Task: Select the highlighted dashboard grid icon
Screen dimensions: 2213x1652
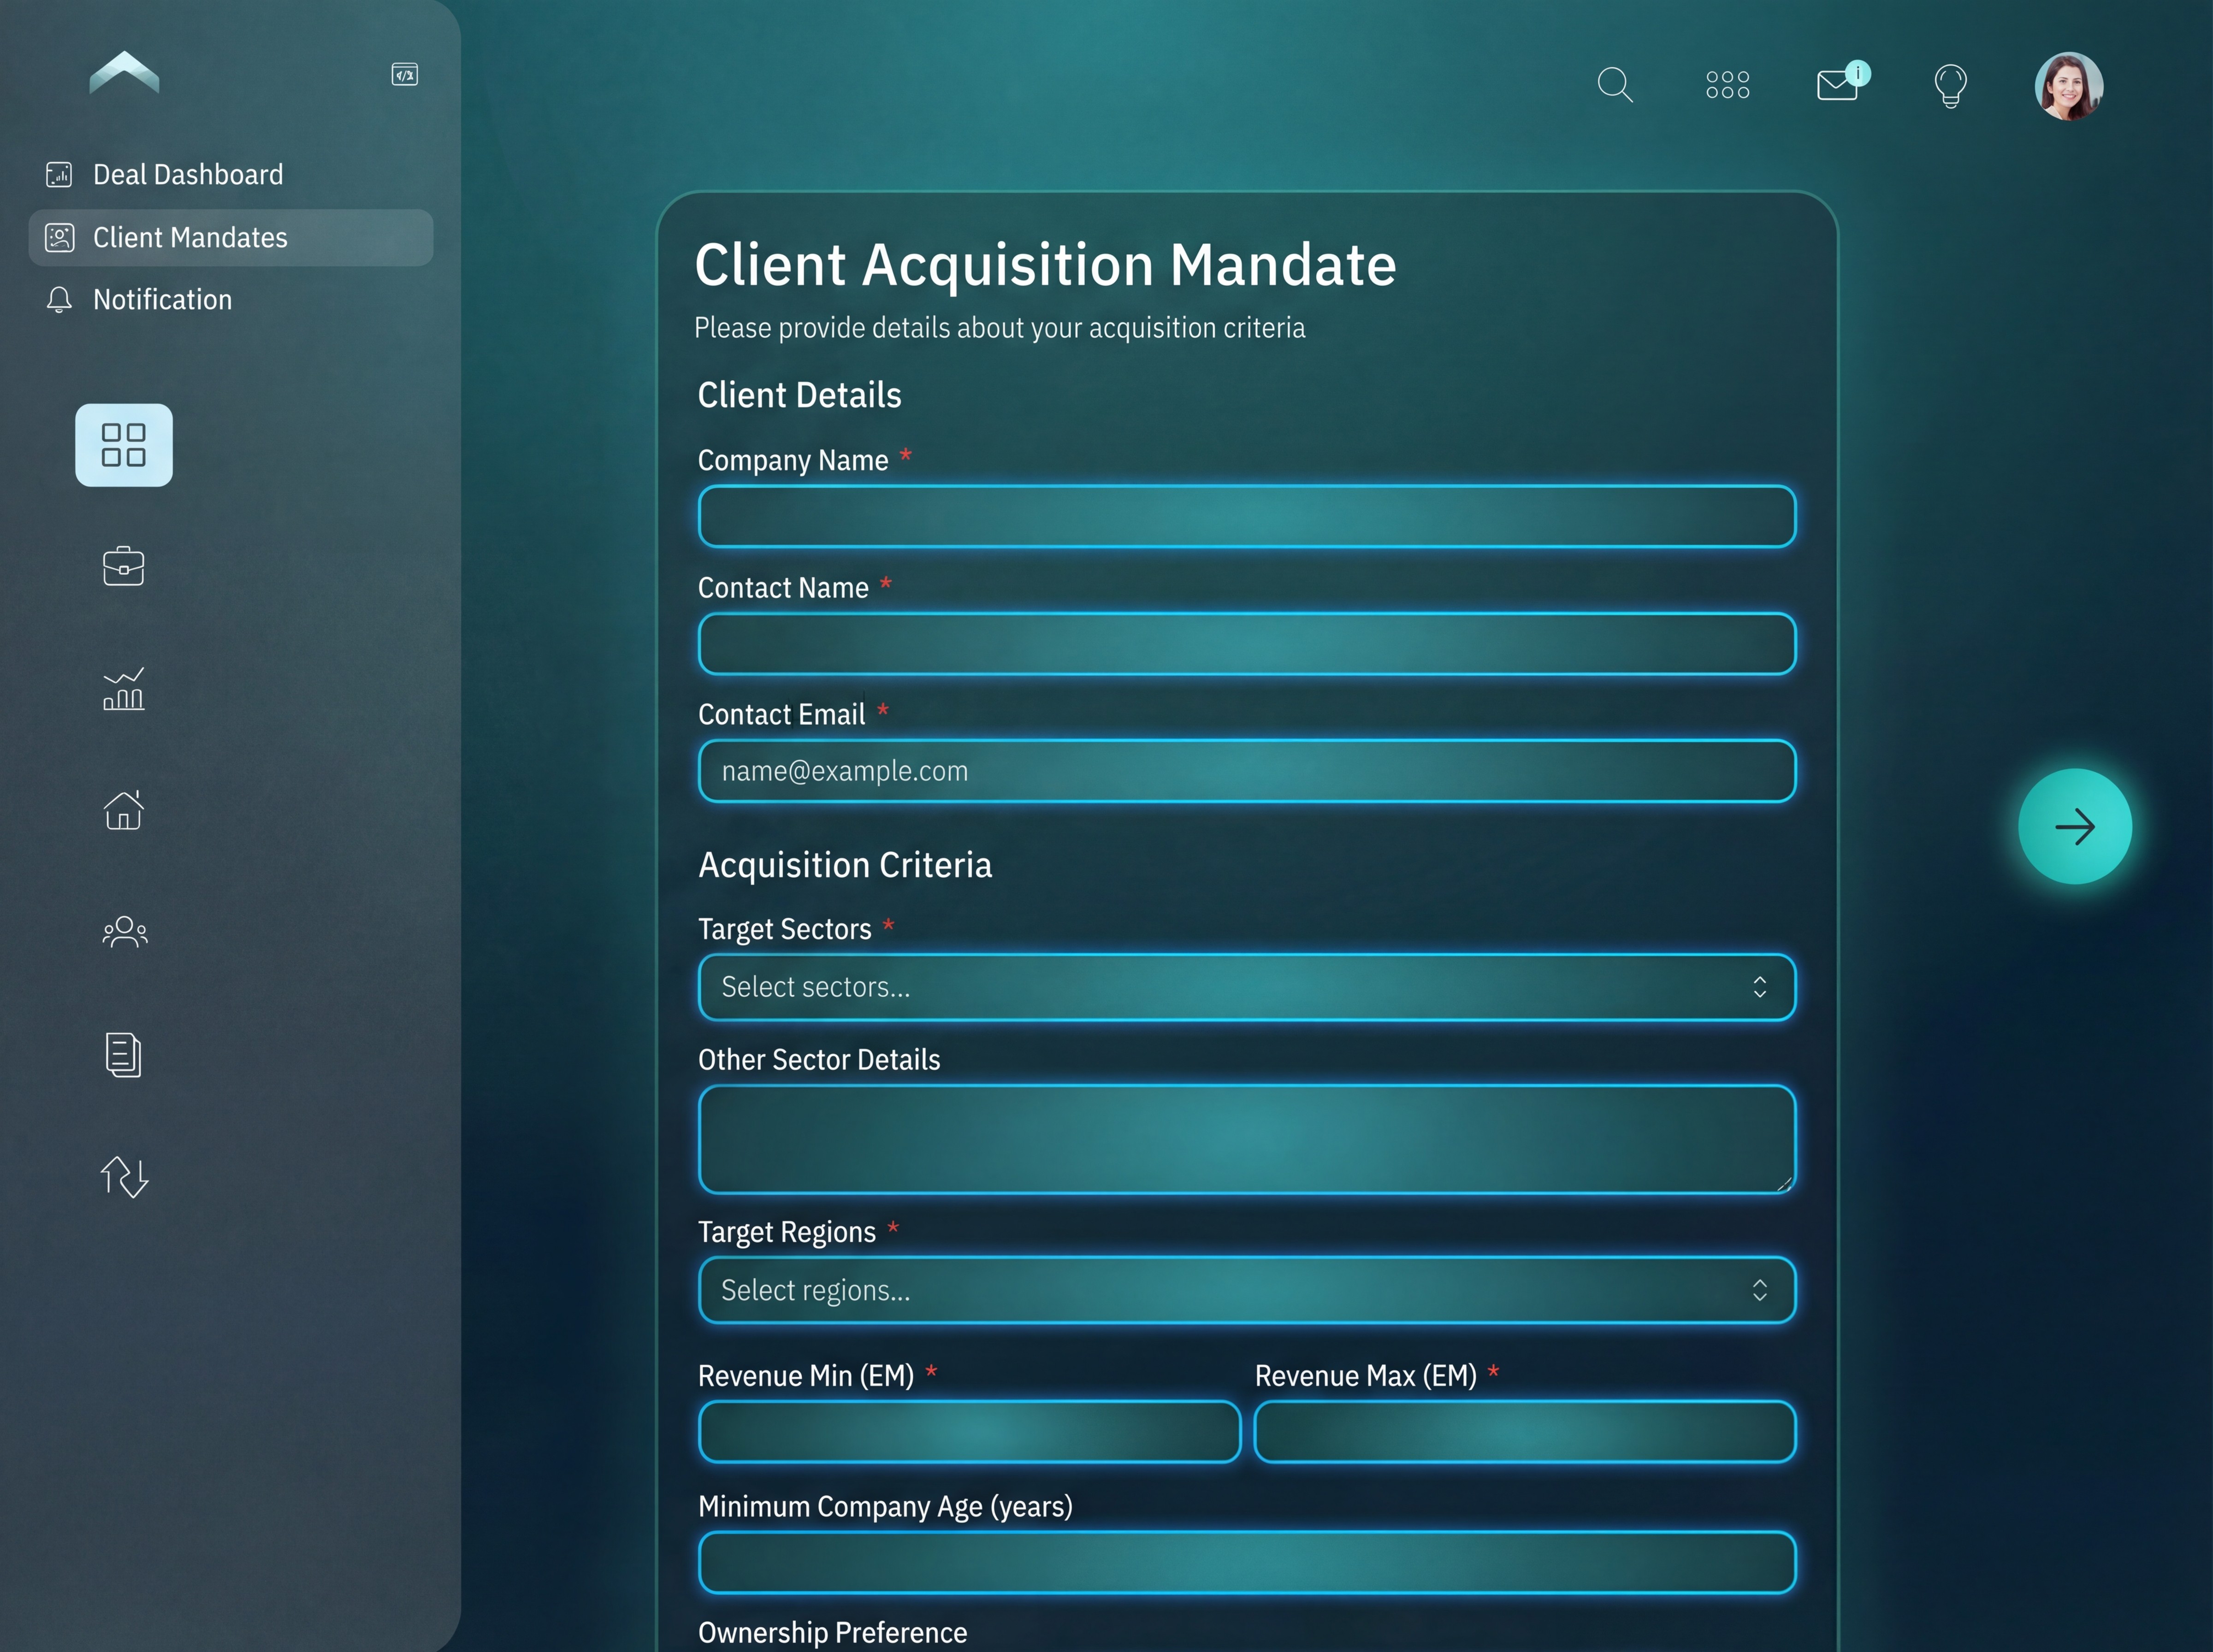Action: (x=123, y=445)
